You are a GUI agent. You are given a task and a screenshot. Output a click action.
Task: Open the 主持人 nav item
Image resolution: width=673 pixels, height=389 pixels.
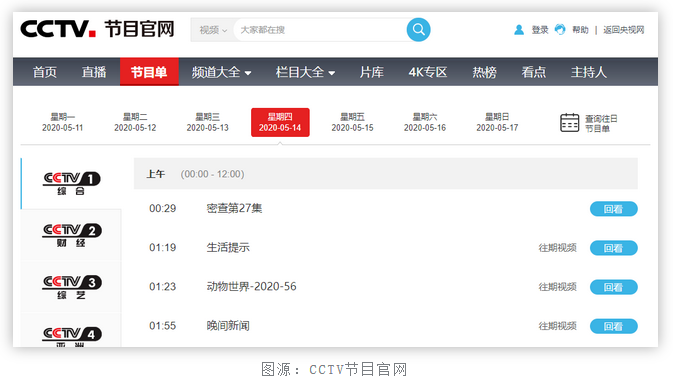point(589,72)
